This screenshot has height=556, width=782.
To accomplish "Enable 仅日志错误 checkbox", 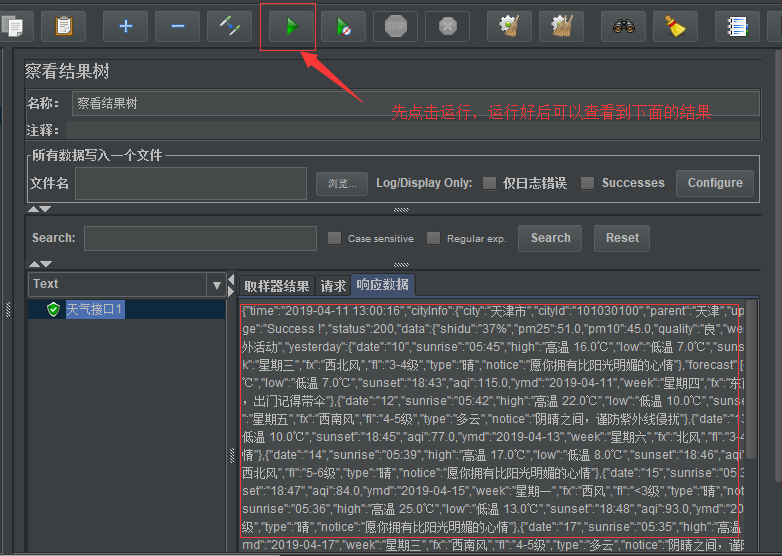I will (x=490, y=183).
